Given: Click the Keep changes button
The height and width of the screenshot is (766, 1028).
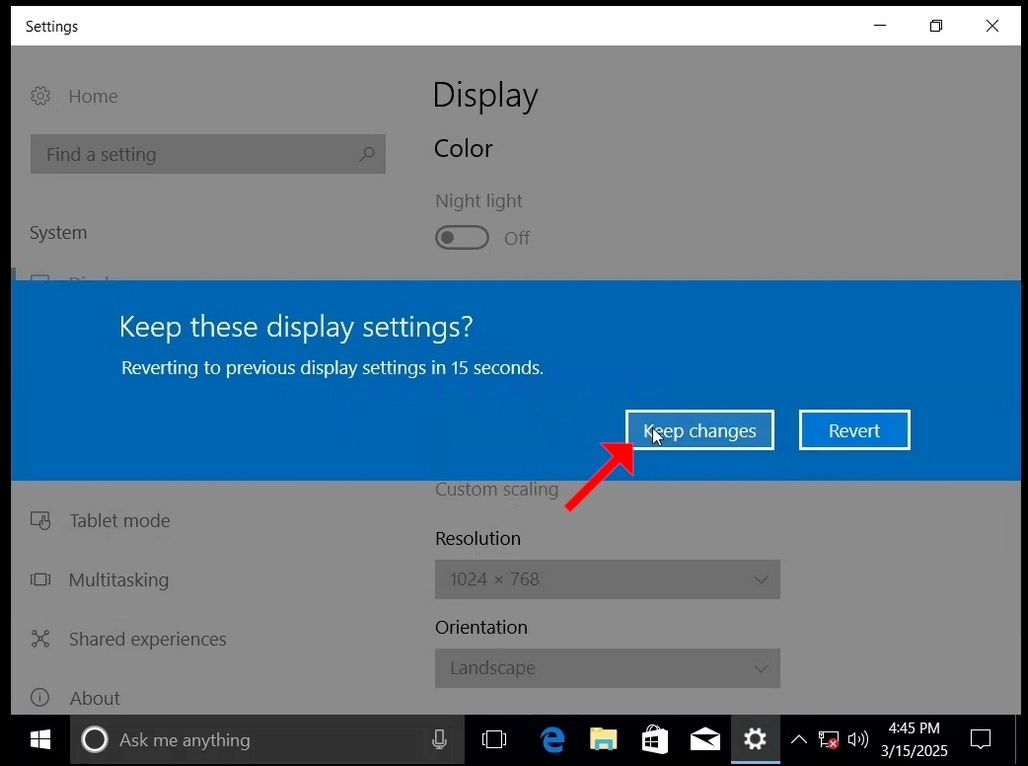Looking at the screenshot, I should pyautogui.click(x=700, y=430).
